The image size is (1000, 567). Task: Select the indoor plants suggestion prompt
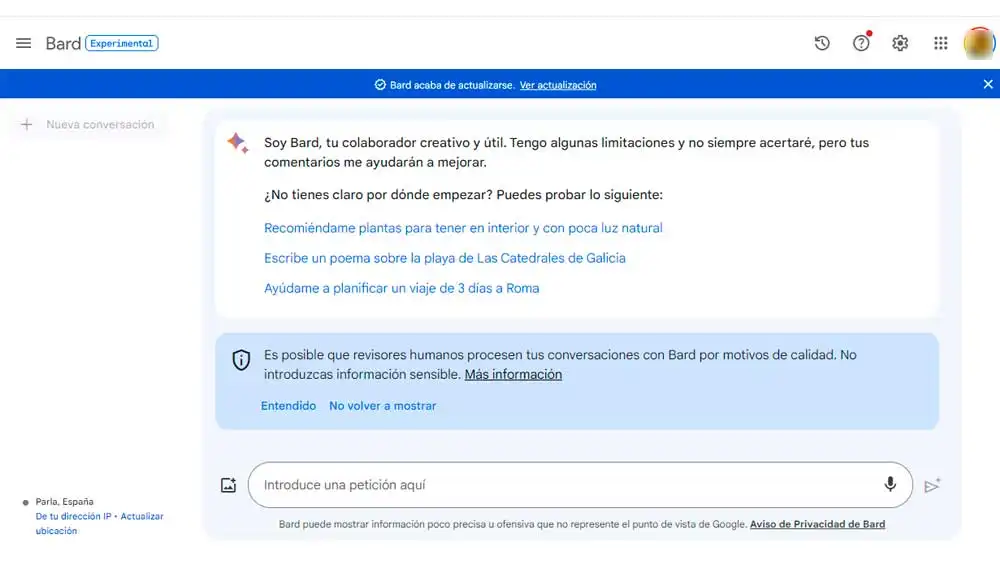point(463,228)
